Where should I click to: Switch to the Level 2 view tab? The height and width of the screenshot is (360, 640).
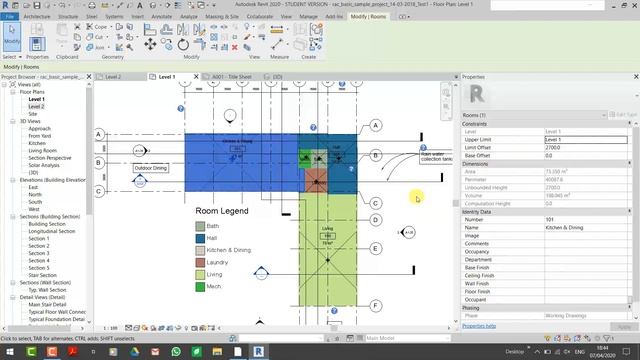(x=113, y=77)
